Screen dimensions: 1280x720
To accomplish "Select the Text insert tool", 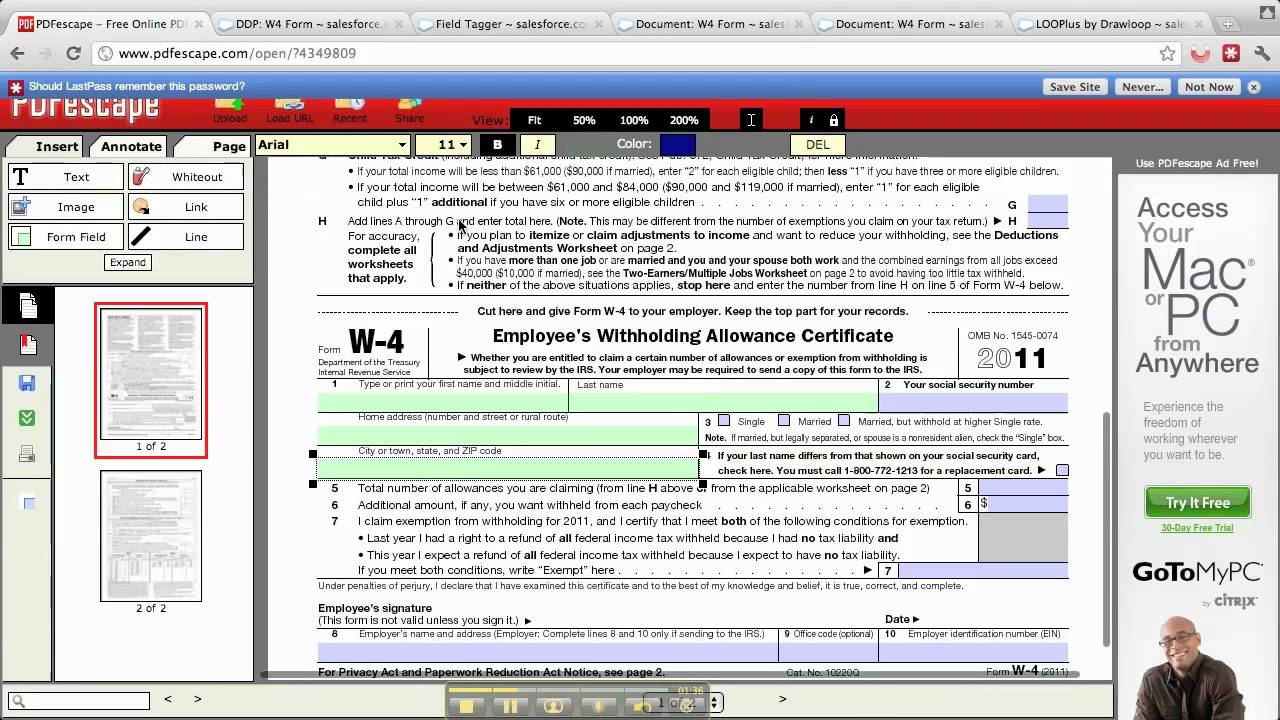I will click(66, 177).
